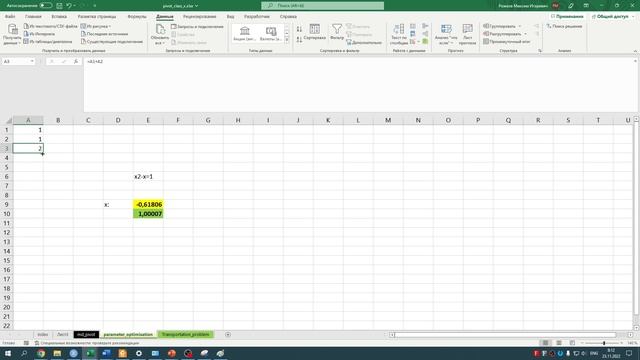The image size is (640, 360).
Task: Open the Сортировка dialog button
Action: tap(315, 32)
